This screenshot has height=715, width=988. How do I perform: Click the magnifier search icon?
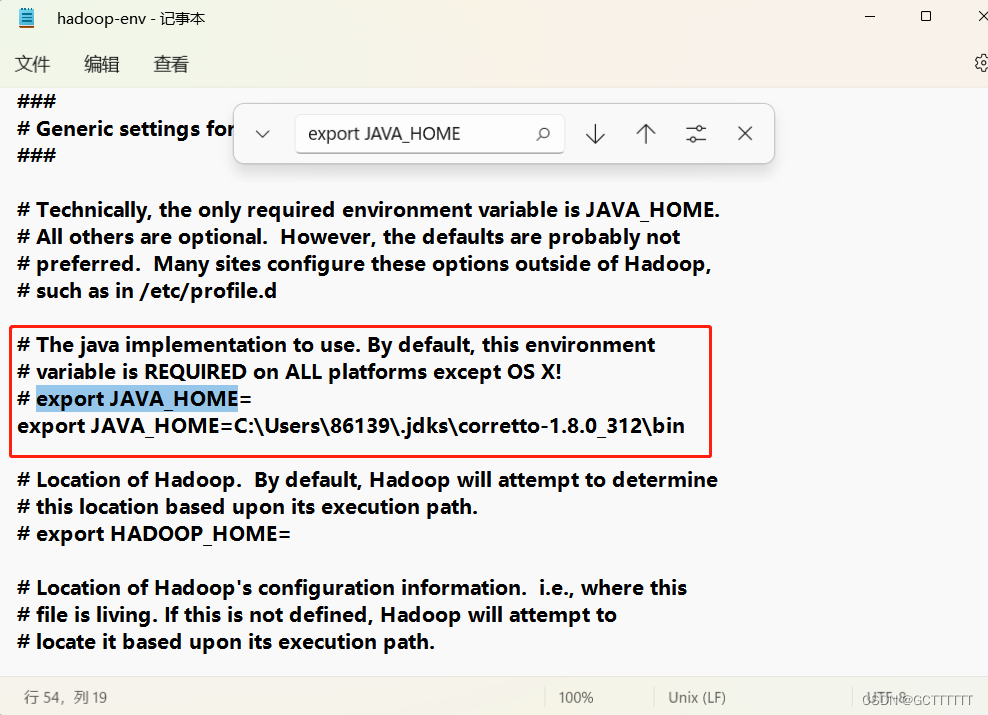tap(543, 134)
